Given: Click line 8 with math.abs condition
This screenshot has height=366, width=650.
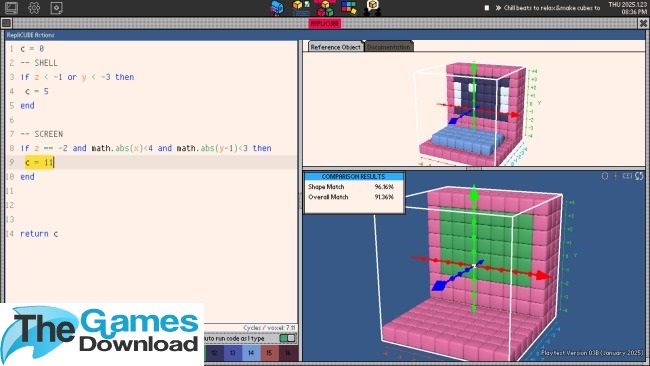Looking at the screenshot, I should coord(146,148).
